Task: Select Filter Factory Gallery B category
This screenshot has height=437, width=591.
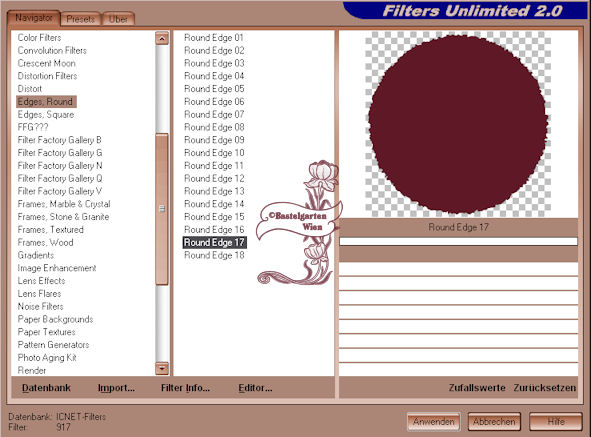Action: click(60, 140)
